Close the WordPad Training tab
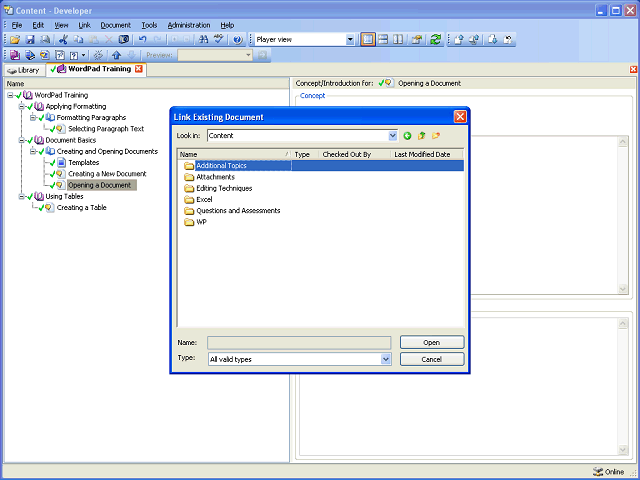The height and width of the screenshot is (480, 640). pos(139,69)
